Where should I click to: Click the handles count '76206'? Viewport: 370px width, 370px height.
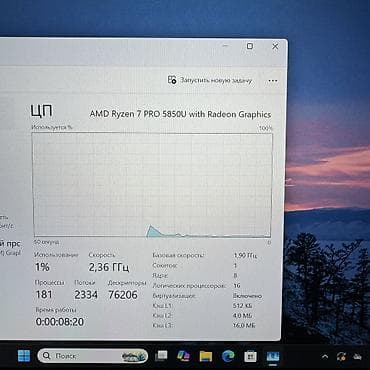[123, 295]
